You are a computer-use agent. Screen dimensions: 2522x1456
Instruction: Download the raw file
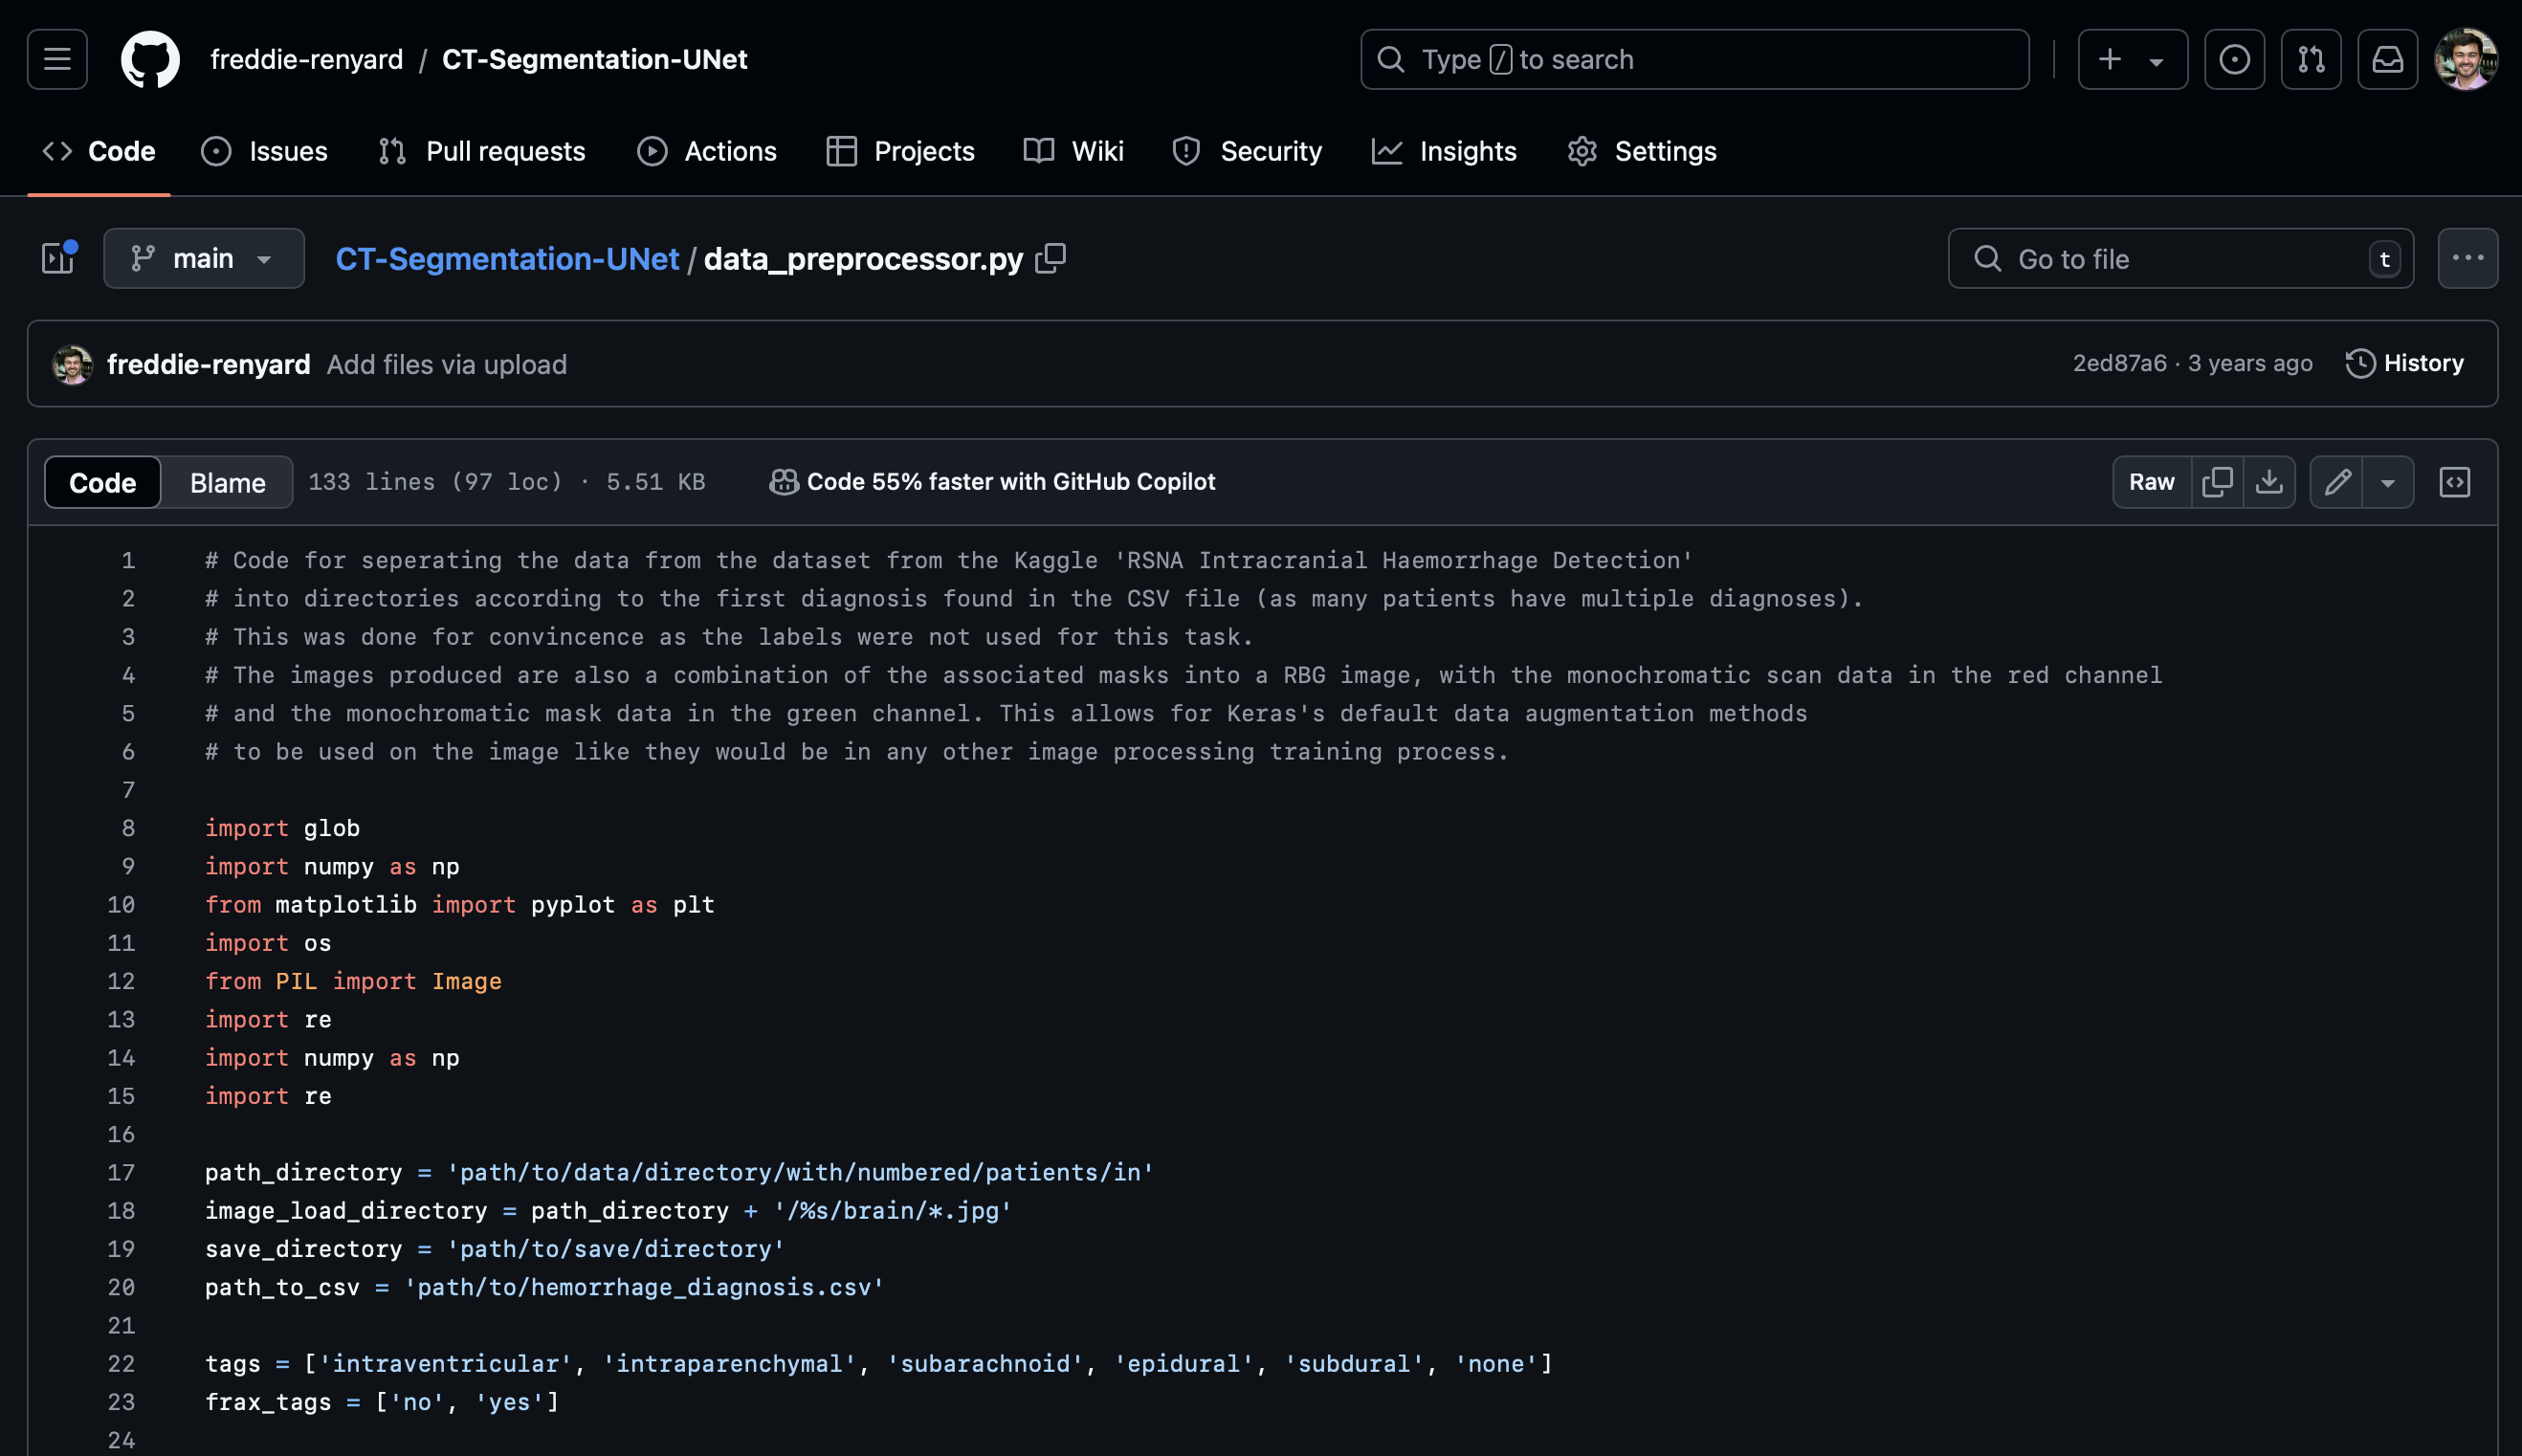(x=2269, y=482)
